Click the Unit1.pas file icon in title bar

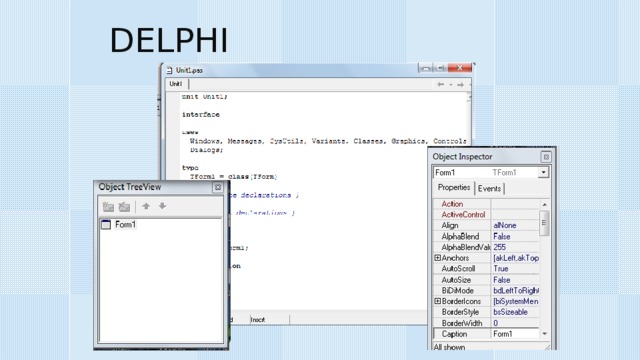[169, 70]
